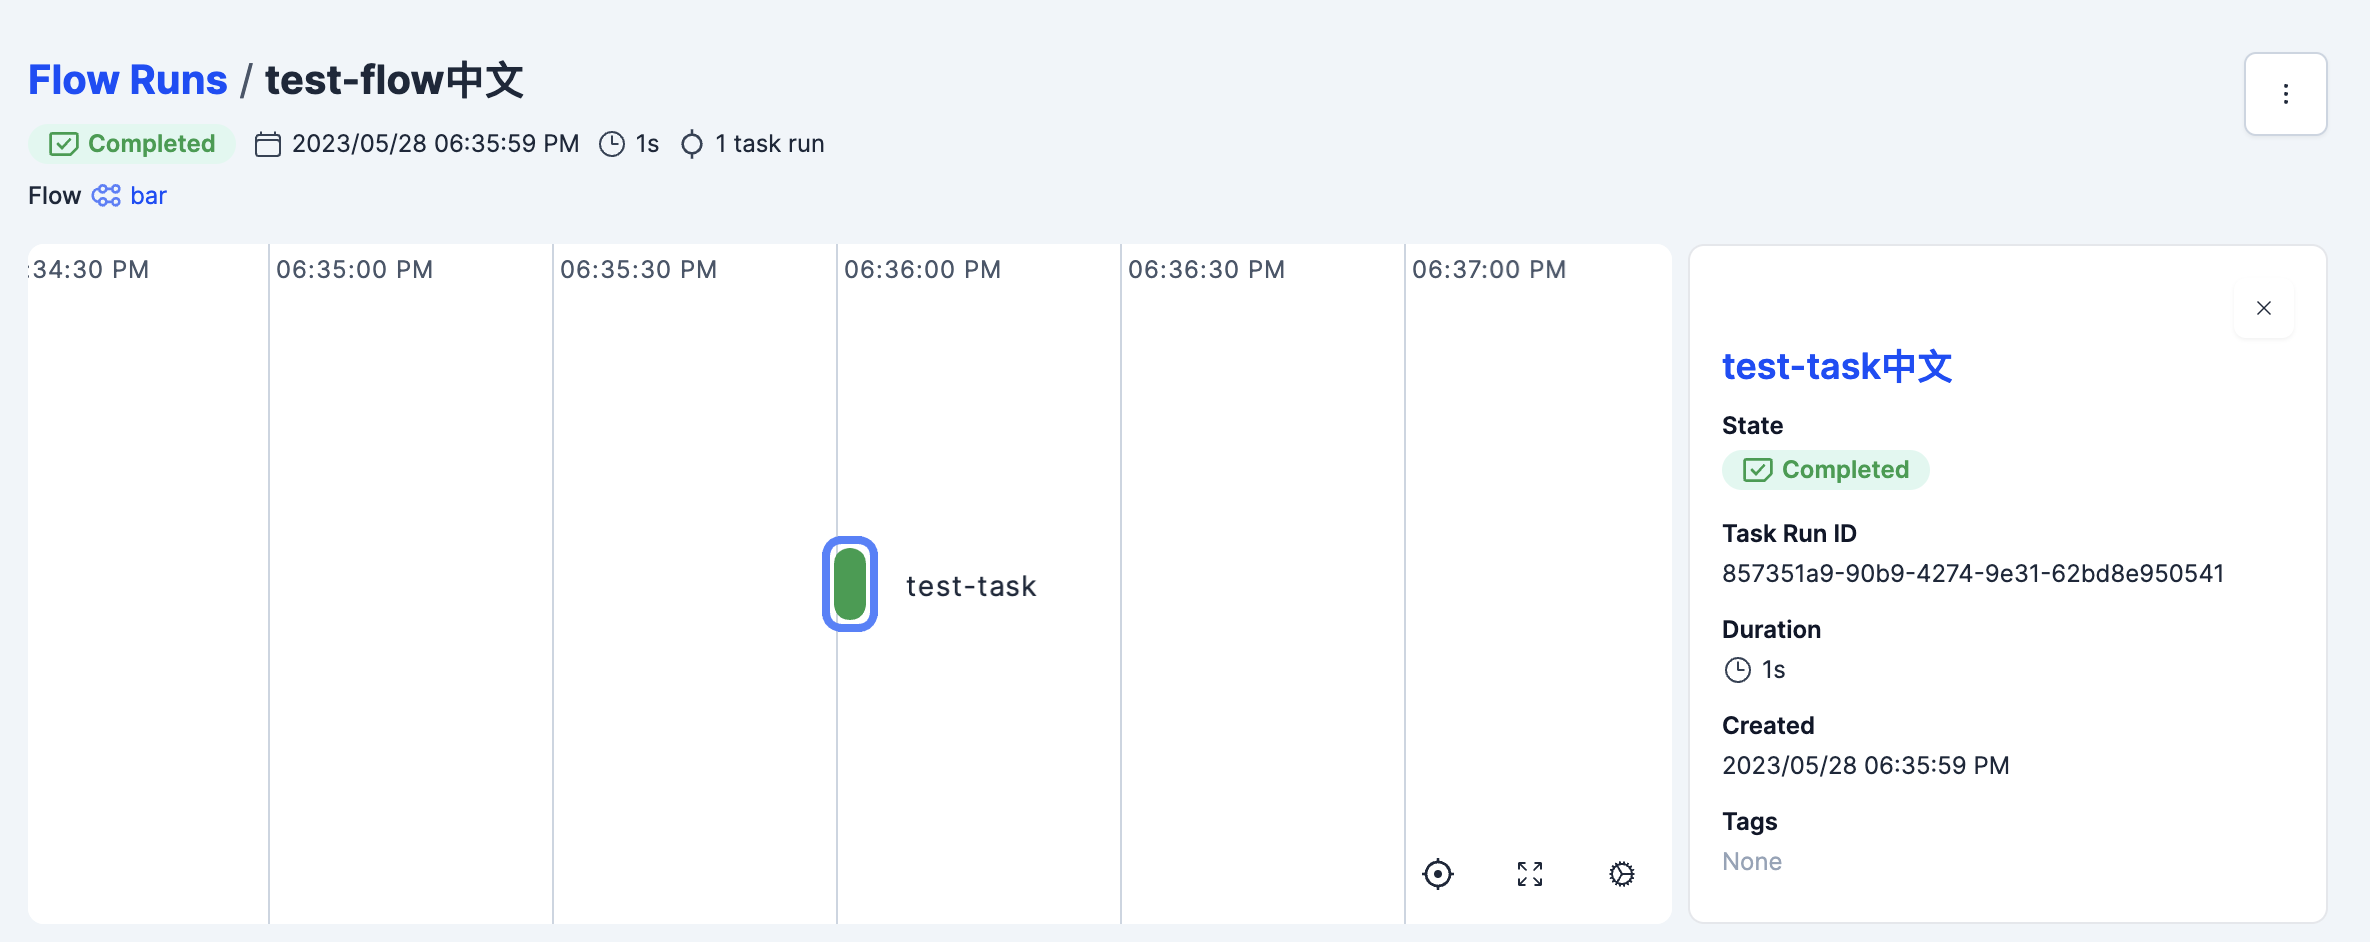Expand the timeline to fullscreen
The width and height of the screenshot is (2370, 942).
(1530, 873)
